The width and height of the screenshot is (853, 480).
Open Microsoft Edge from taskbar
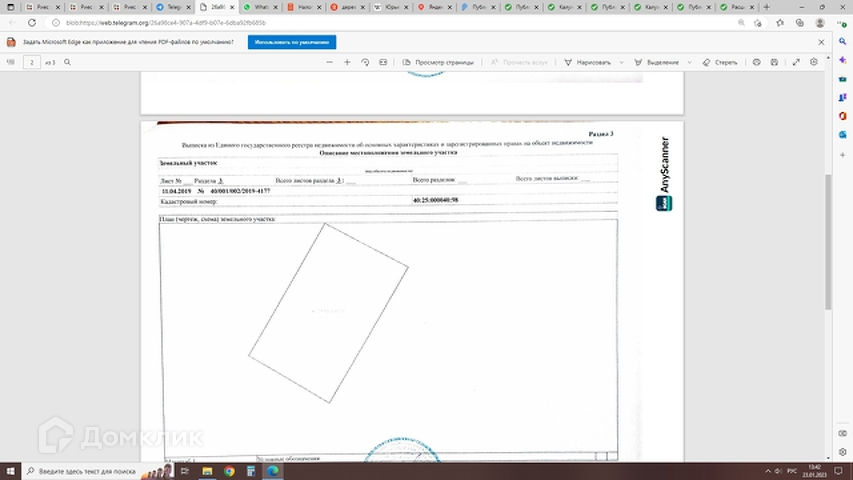click(x=273, y=471)
